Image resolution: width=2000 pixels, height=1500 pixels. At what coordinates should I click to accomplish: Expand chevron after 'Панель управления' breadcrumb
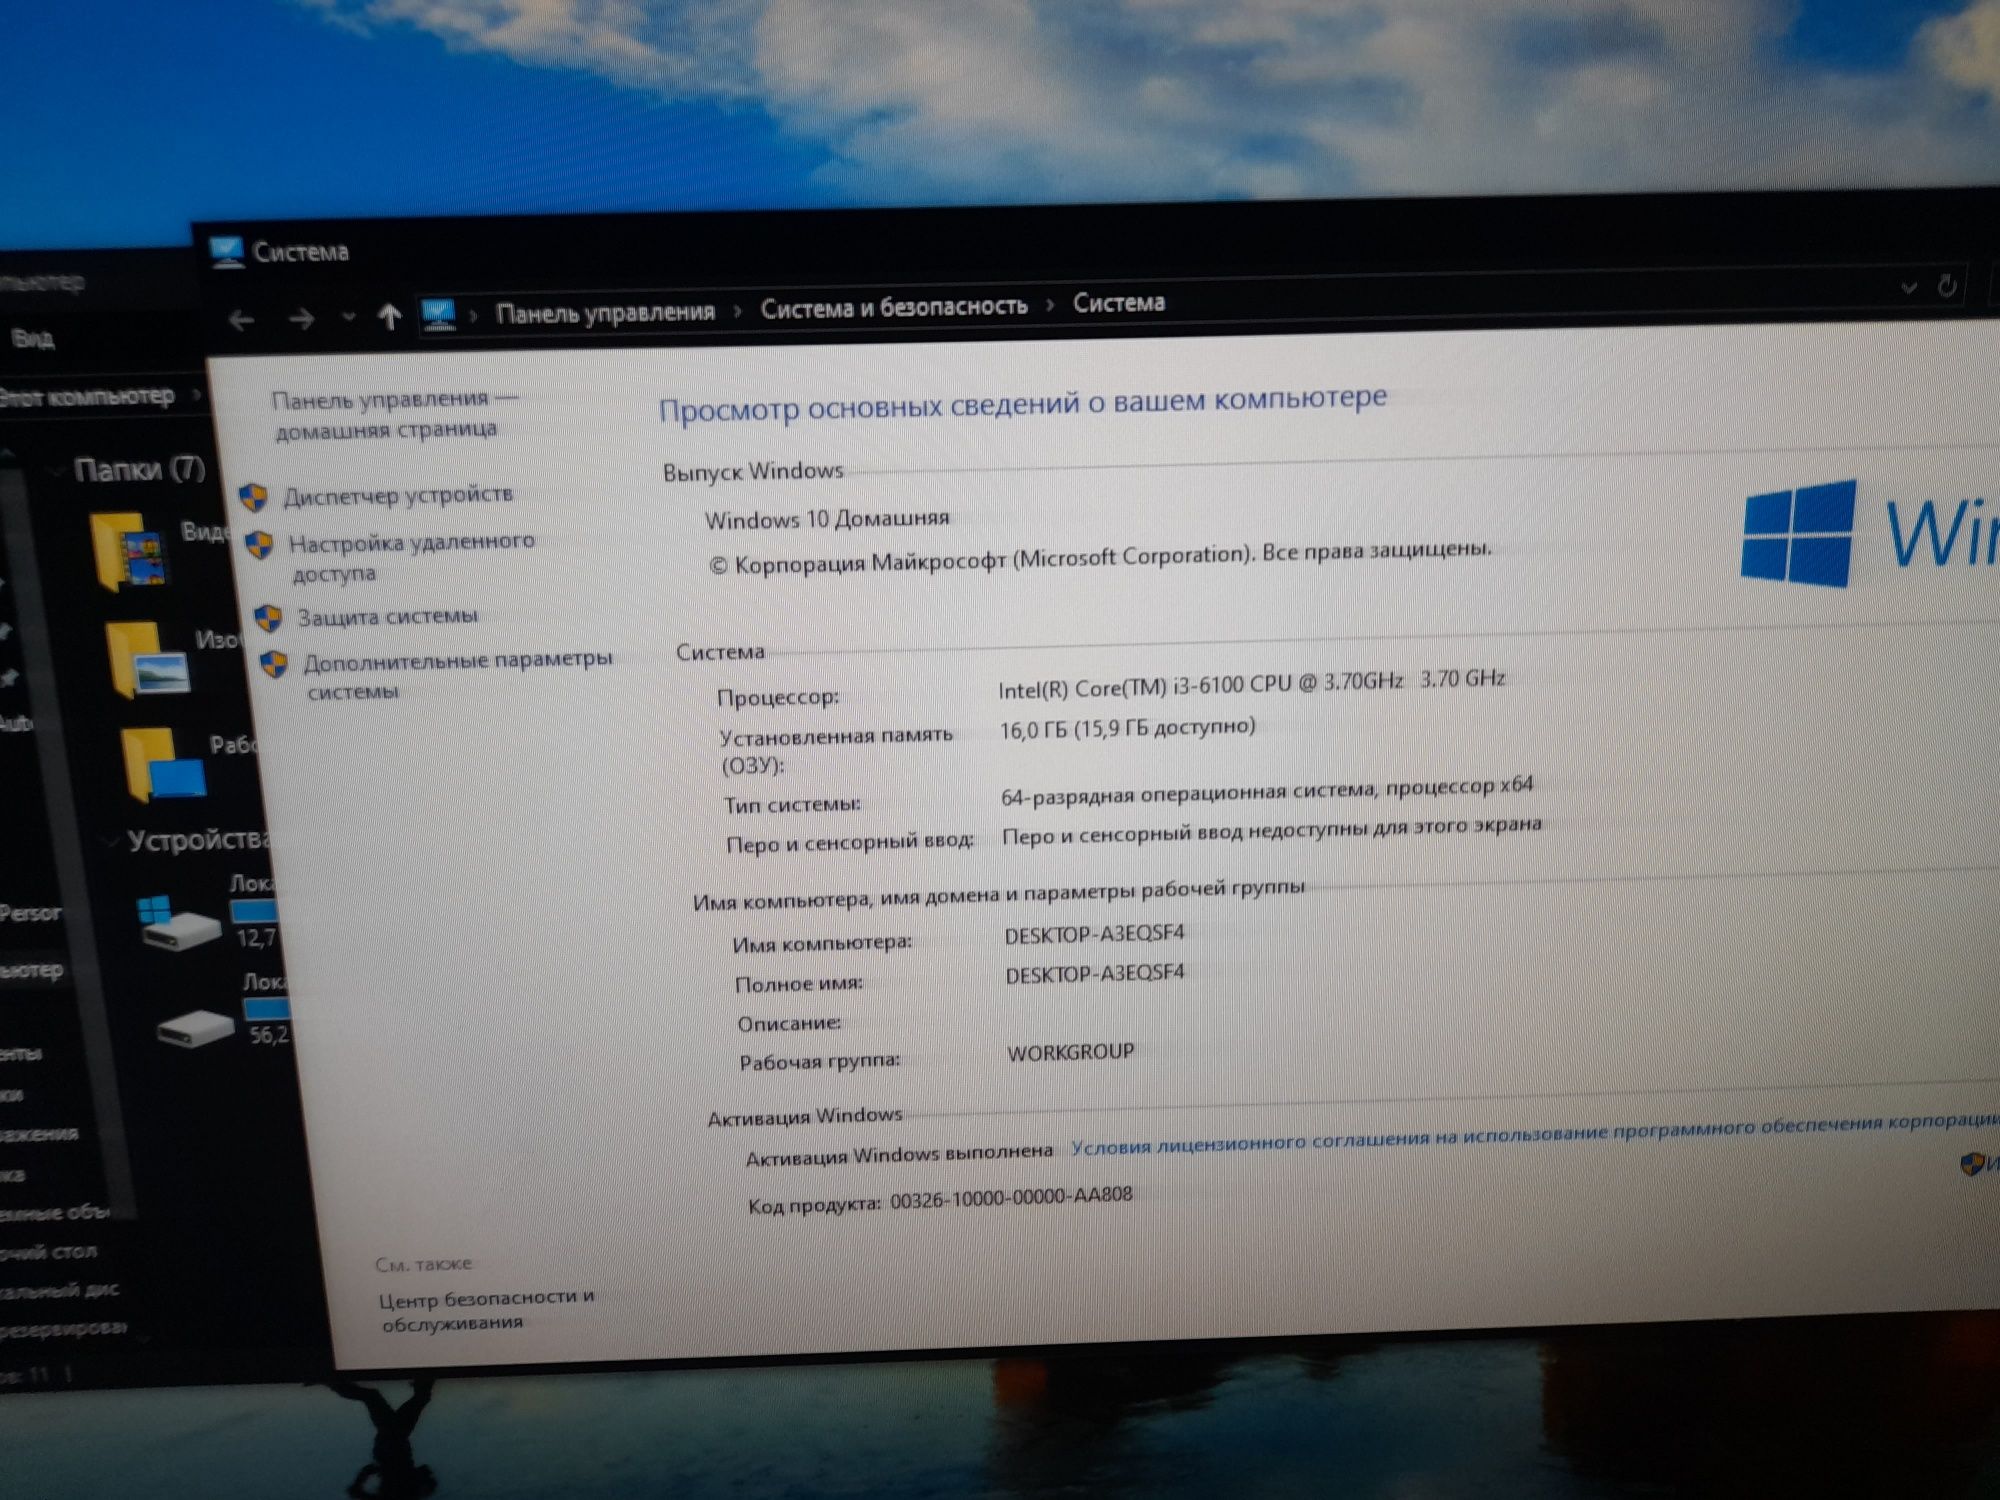pyautogui.click(x=738, y=310)
